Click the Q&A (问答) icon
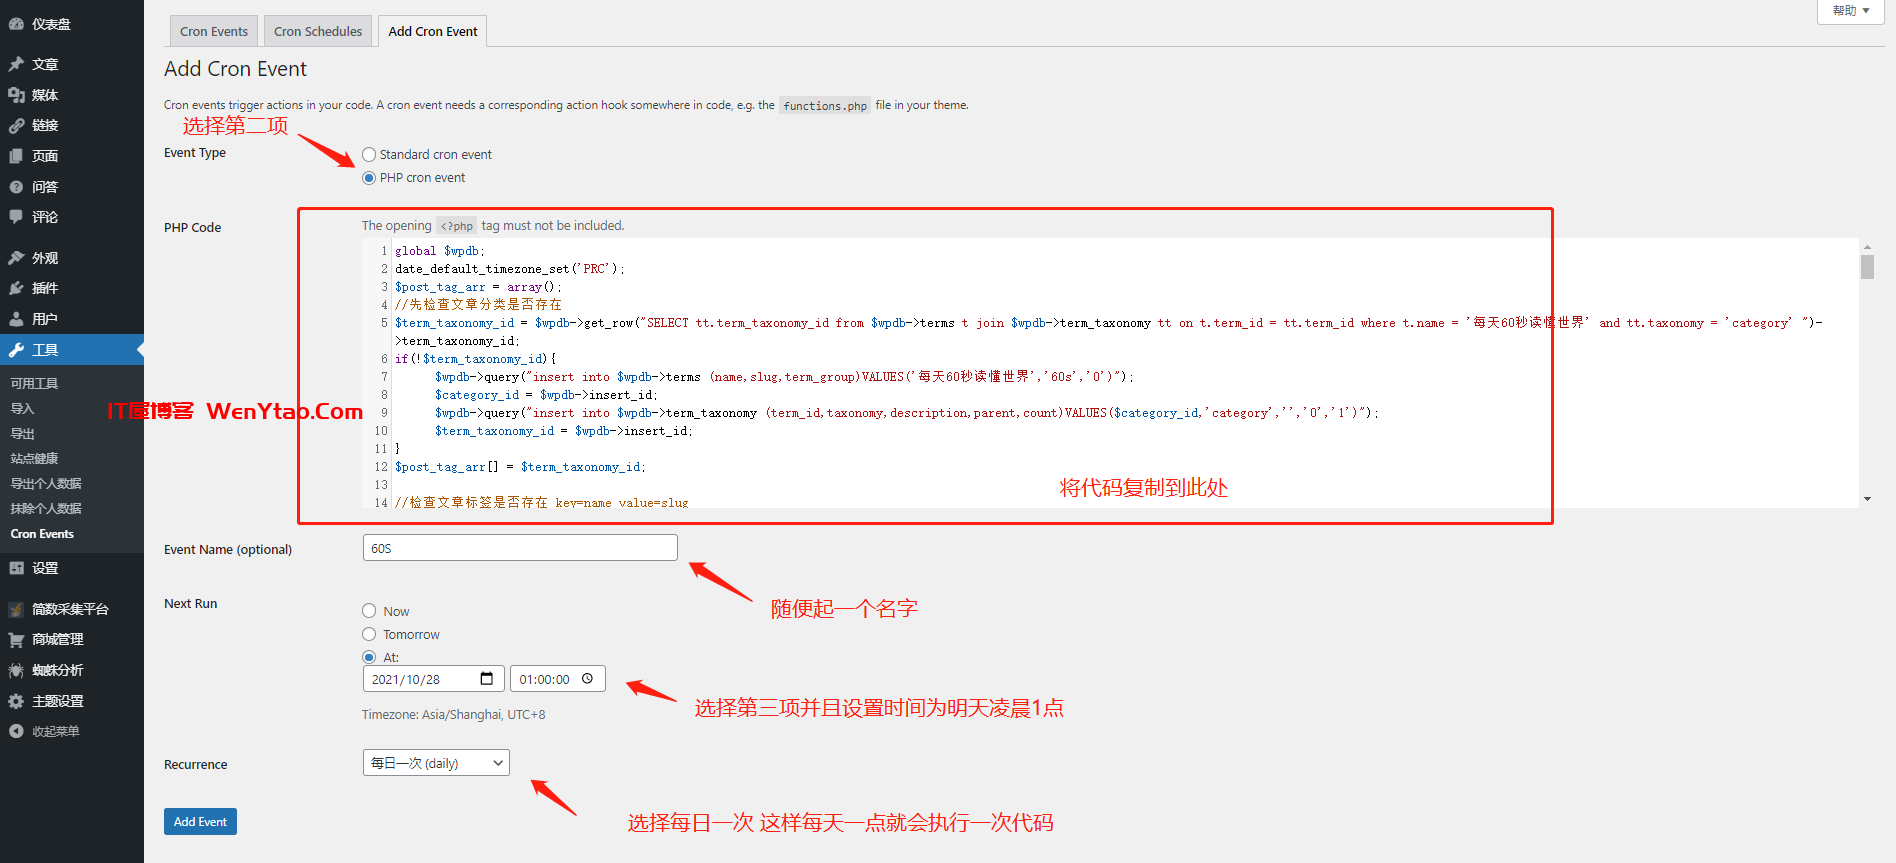Screen dimensions: 1896x863 click(x=16, y=187)
